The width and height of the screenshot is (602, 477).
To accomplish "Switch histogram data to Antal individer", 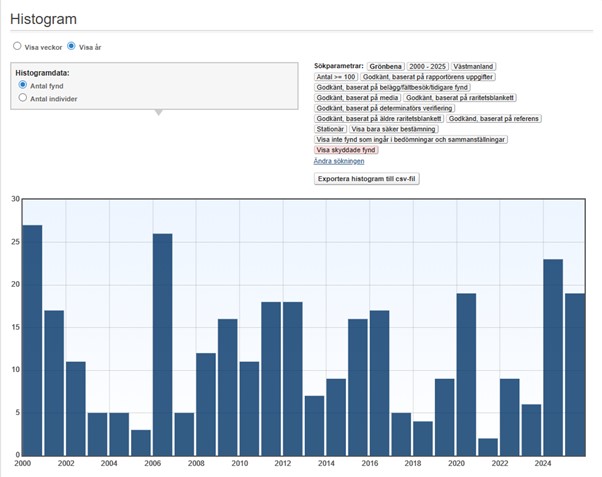I will (x=23, y=98).
